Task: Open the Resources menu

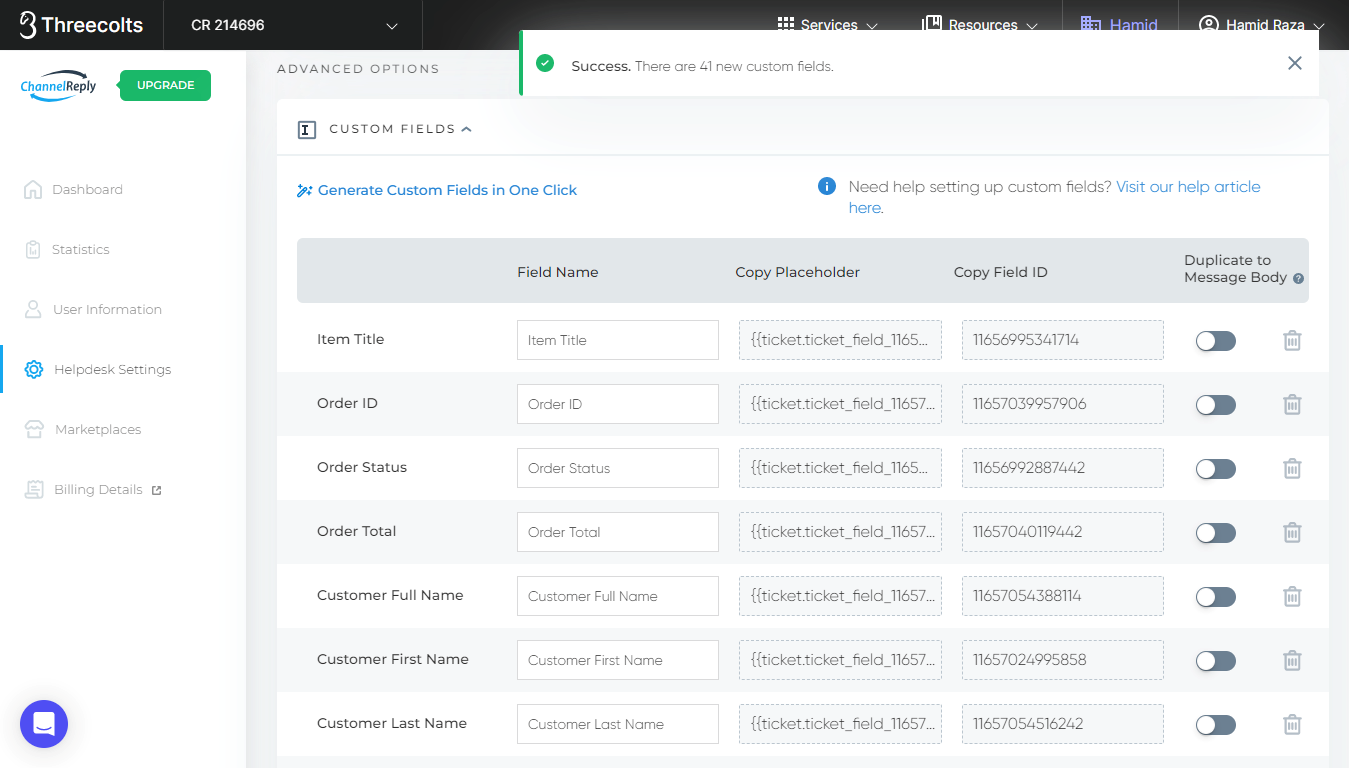Action: coord(978,25)
